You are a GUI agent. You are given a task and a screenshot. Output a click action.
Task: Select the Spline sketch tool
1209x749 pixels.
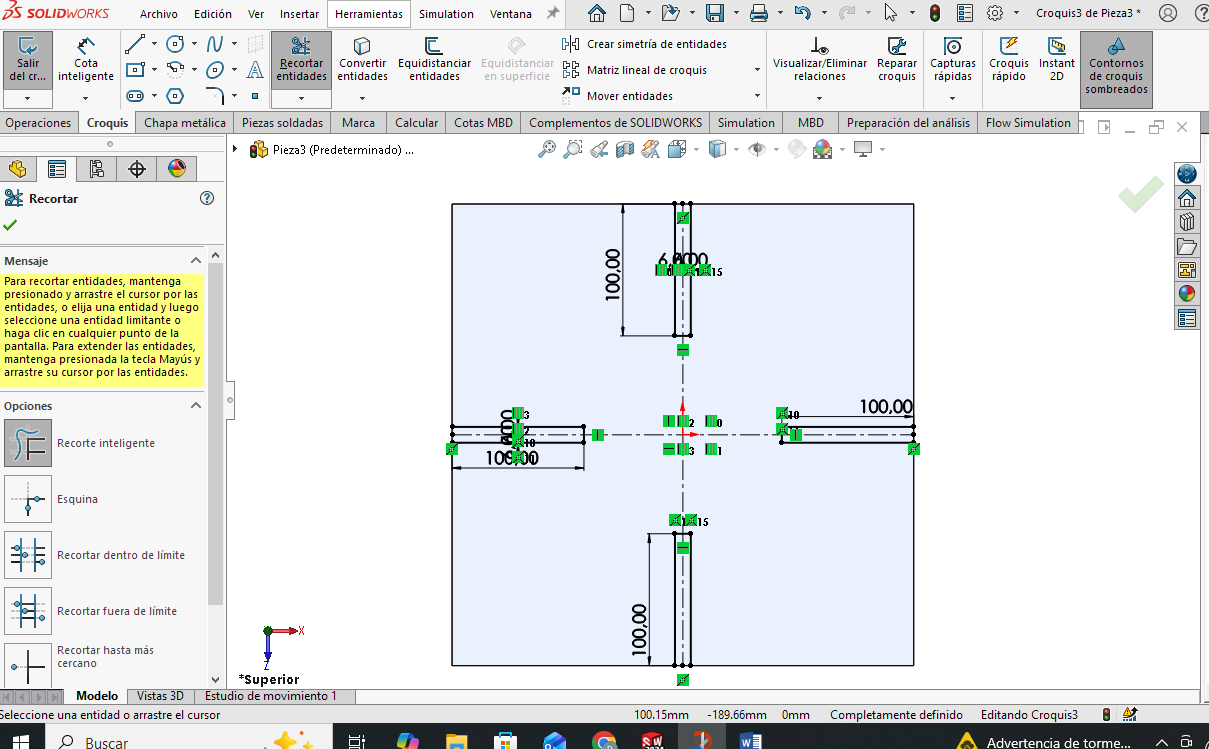pyautogui.click(x=215, y=45)
